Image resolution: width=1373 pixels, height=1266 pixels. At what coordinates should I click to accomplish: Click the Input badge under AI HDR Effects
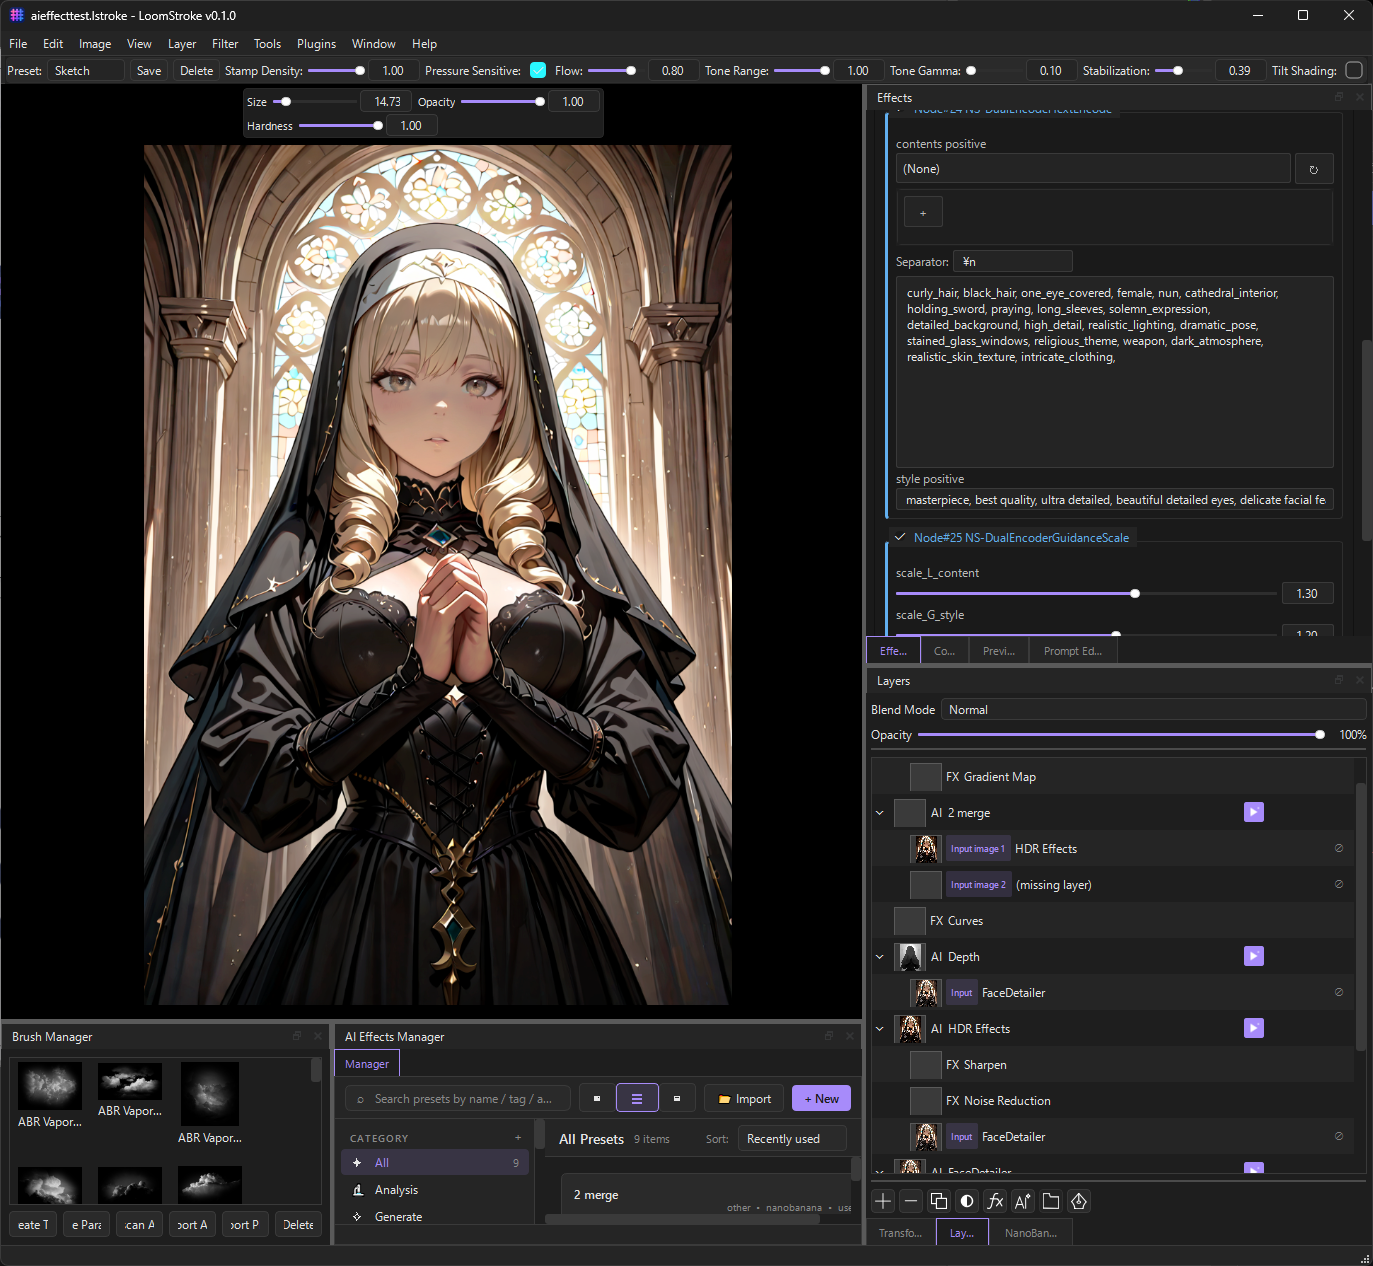(x=962, y=1137)
